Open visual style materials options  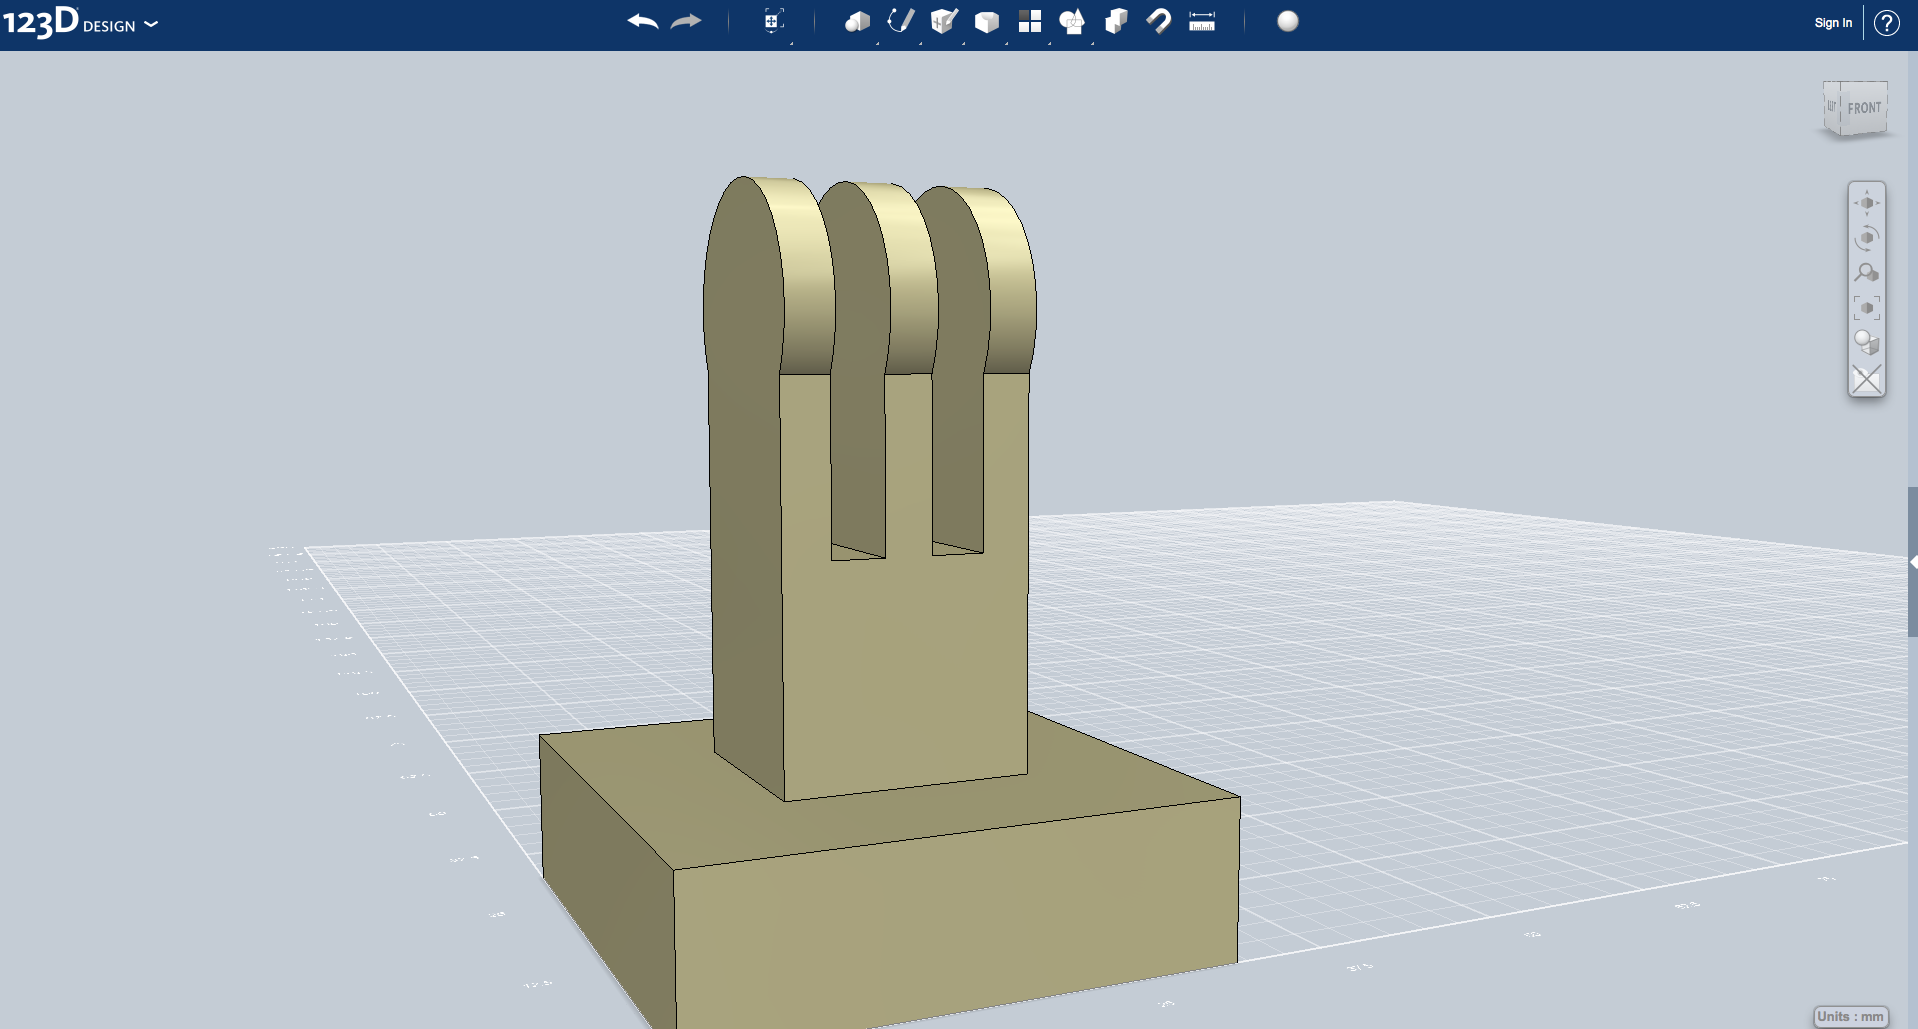(x=1867, y=343)
